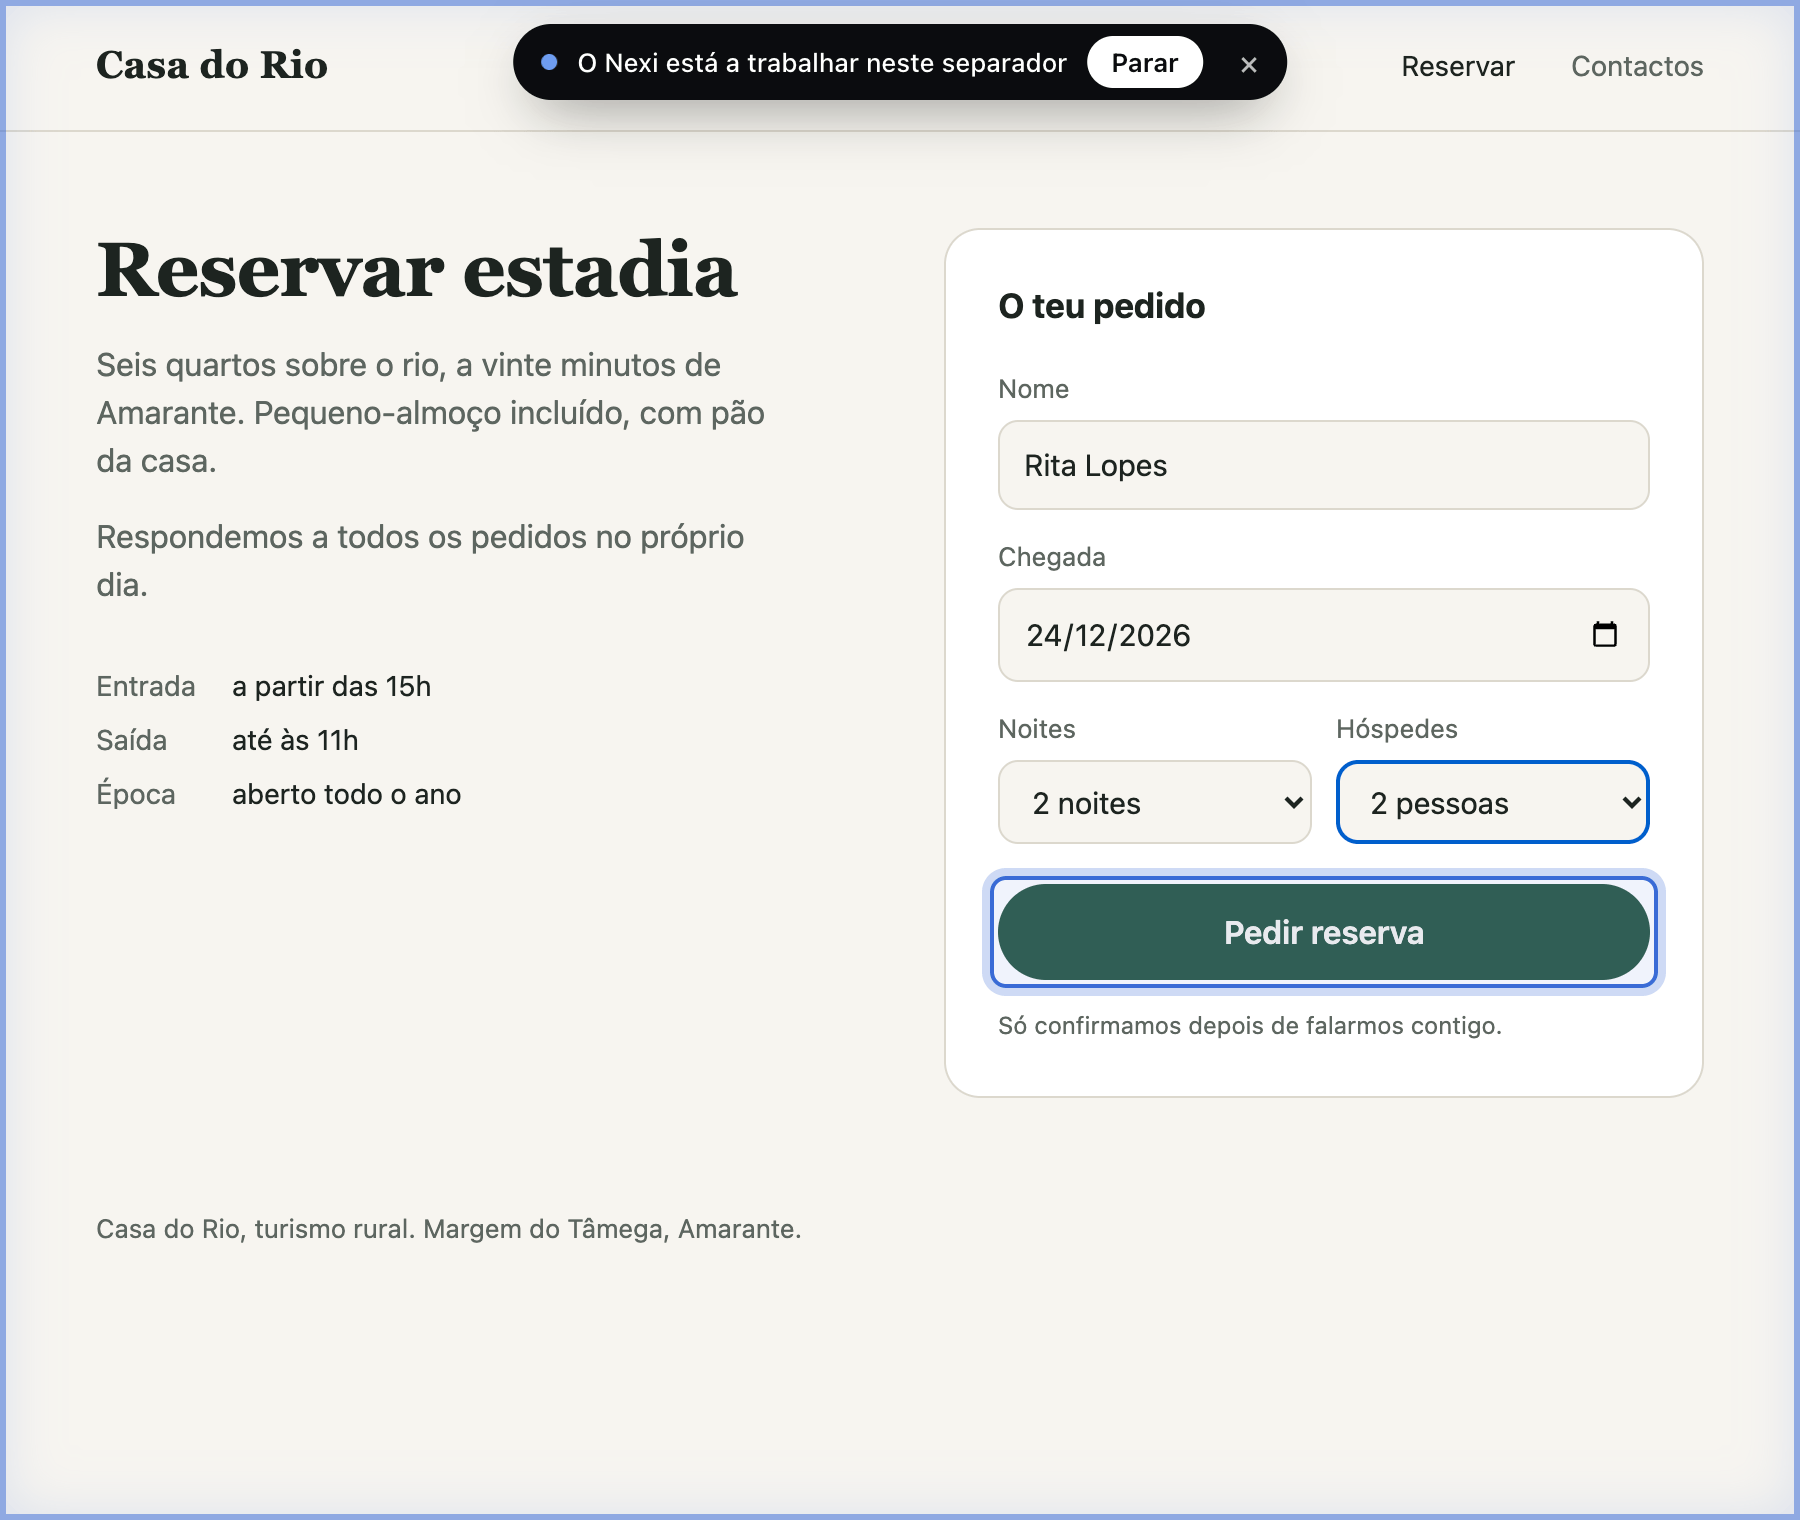Open the Contactos page
Image resolution: width=1800 pixels, height=1520 pixels.
(x=1637, y=66)
